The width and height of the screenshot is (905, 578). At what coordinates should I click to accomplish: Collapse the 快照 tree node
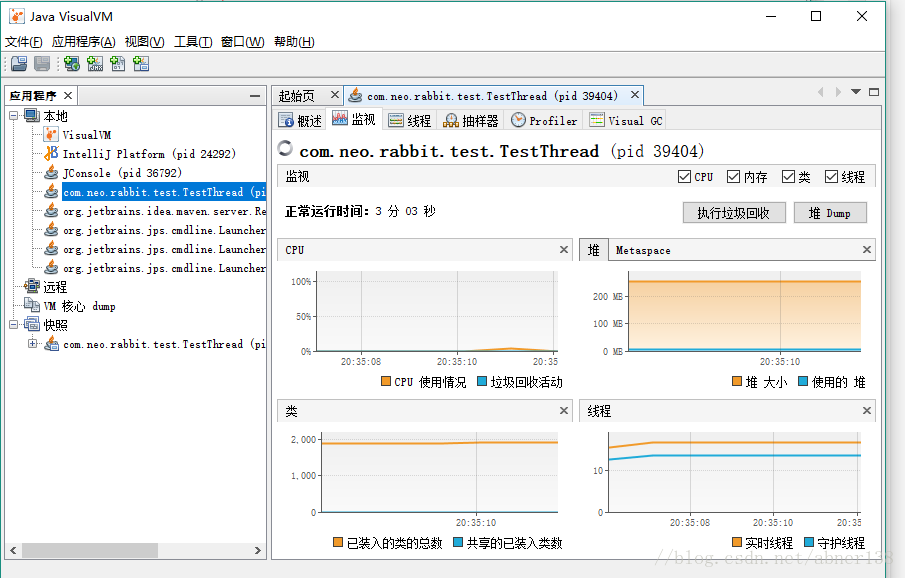[14, 325]
